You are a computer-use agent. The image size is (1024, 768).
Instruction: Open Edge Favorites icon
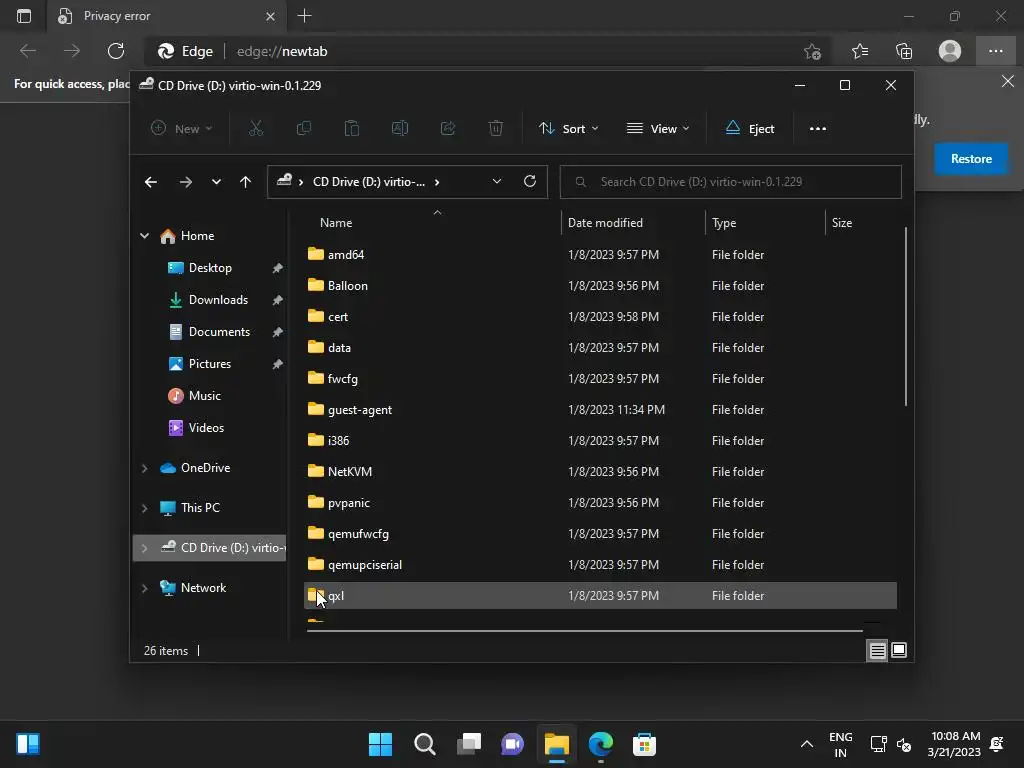pyautogui.click(x=860, y=51)
